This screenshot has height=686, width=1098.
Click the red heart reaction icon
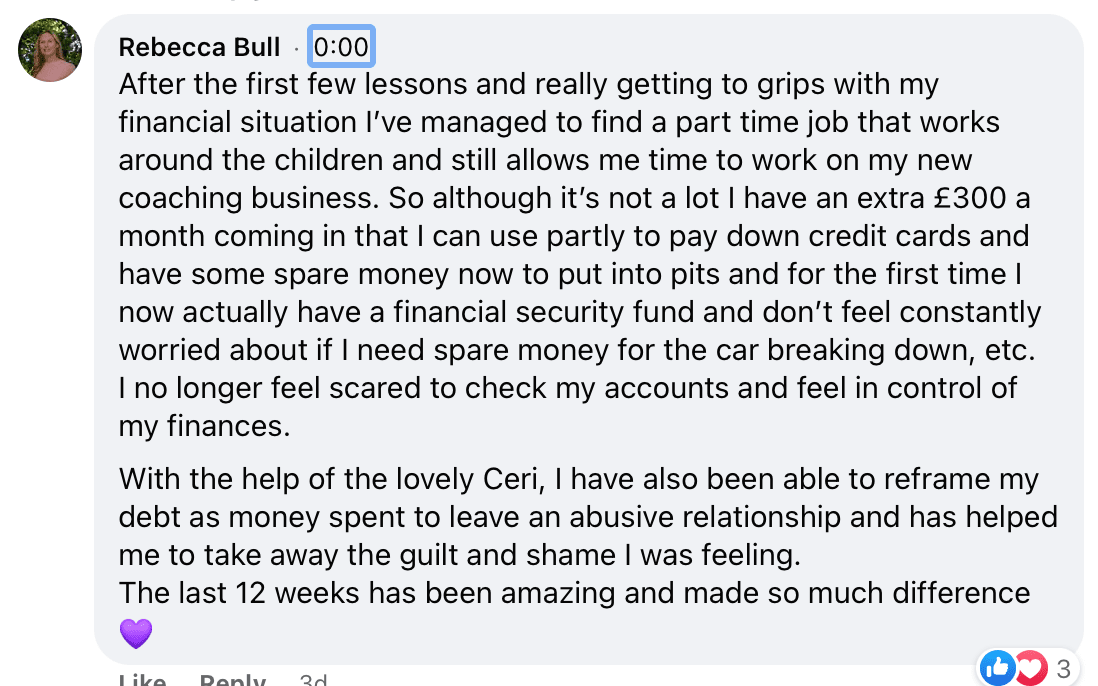[x=1029, y=666]
